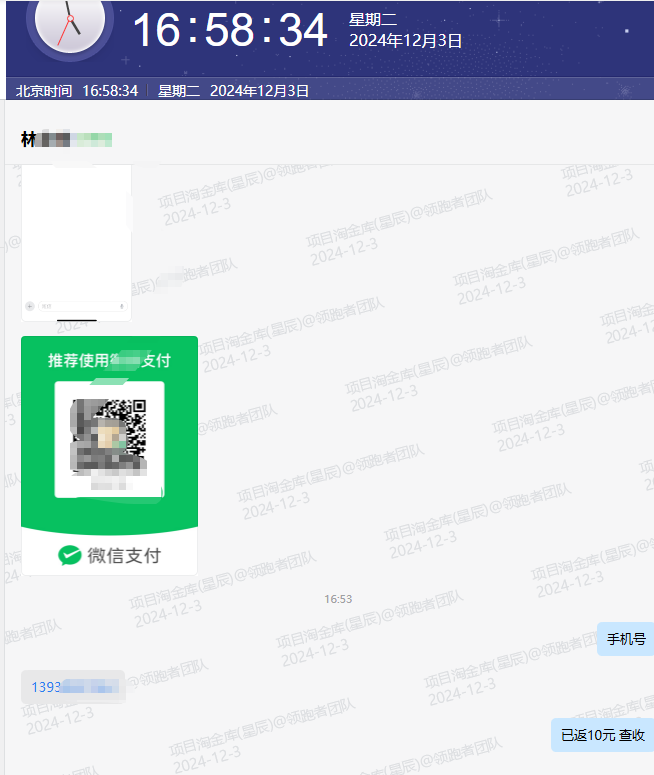Click the 推荐使用 header on the payment card
The image size is (654, 775).
(109, 360)
